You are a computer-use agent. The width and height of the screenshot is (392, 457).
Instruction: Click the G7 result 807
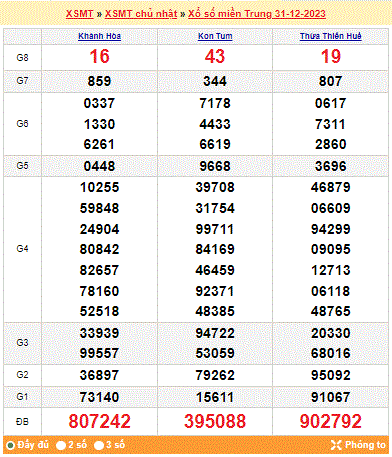331,81
